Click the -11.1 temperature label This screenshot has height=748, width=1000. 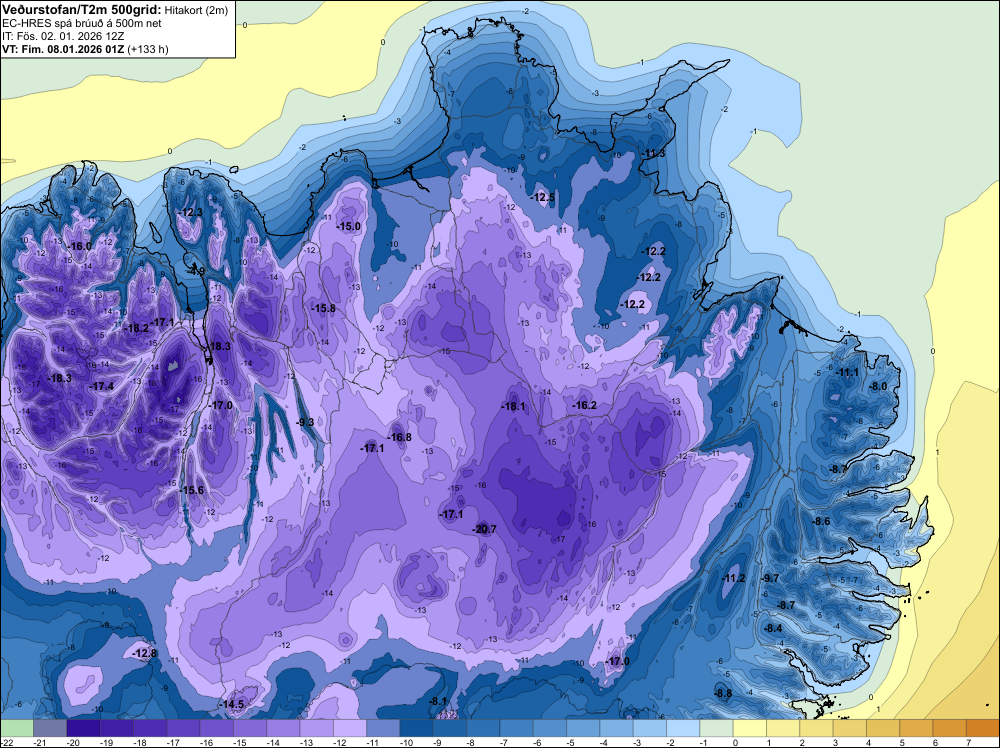(847, 372)
